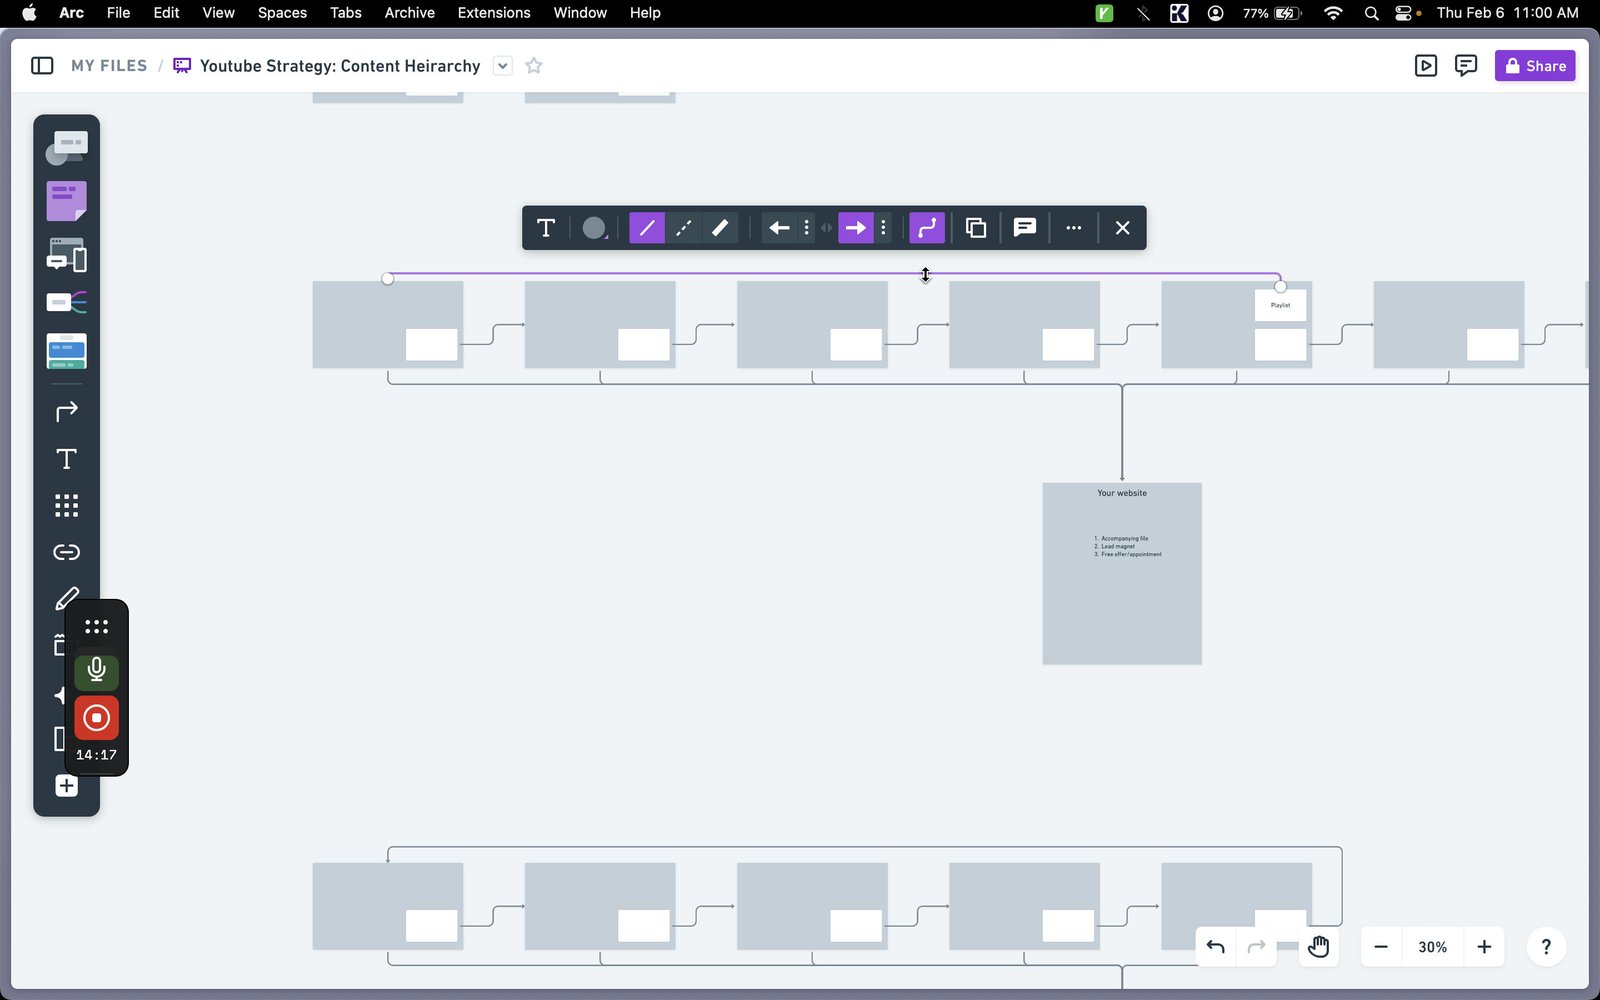Select the purple sticky note tool
The width and height of the screenshot is (1600, 1000).
tap(66, 201)
